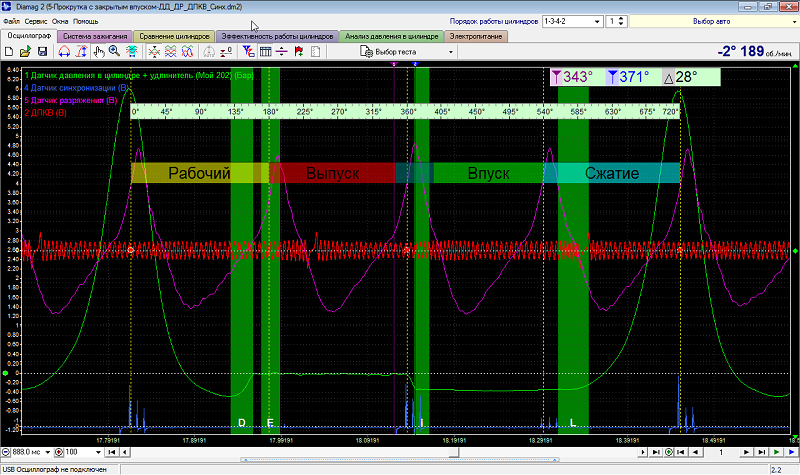The image size is (800, 475).
Task: Create a new oscillogram file
Action: 9,52
